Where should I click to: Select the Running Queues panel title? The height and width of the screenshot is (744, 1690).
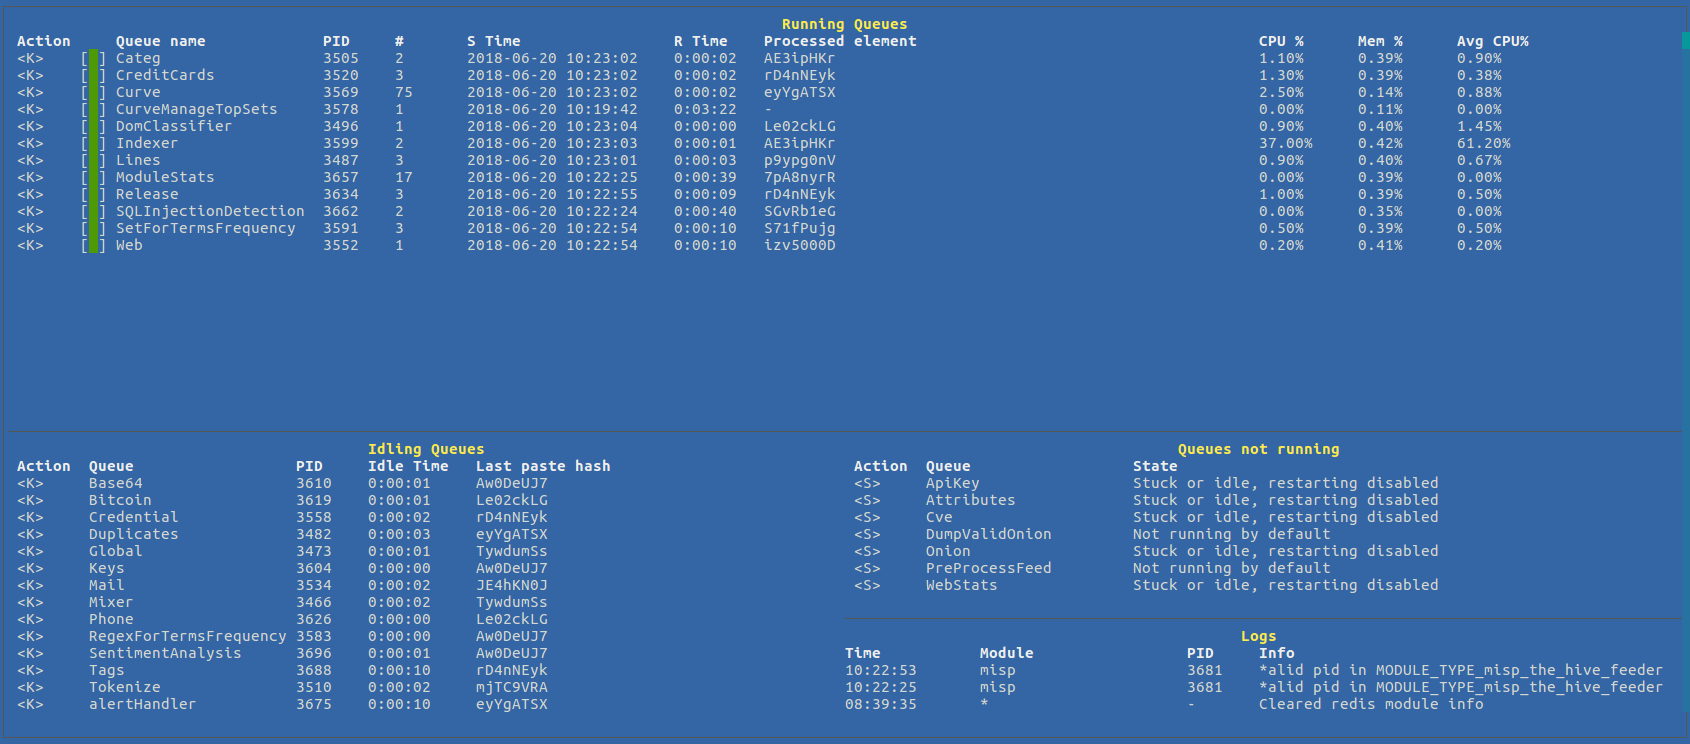(x=844, y=24)
